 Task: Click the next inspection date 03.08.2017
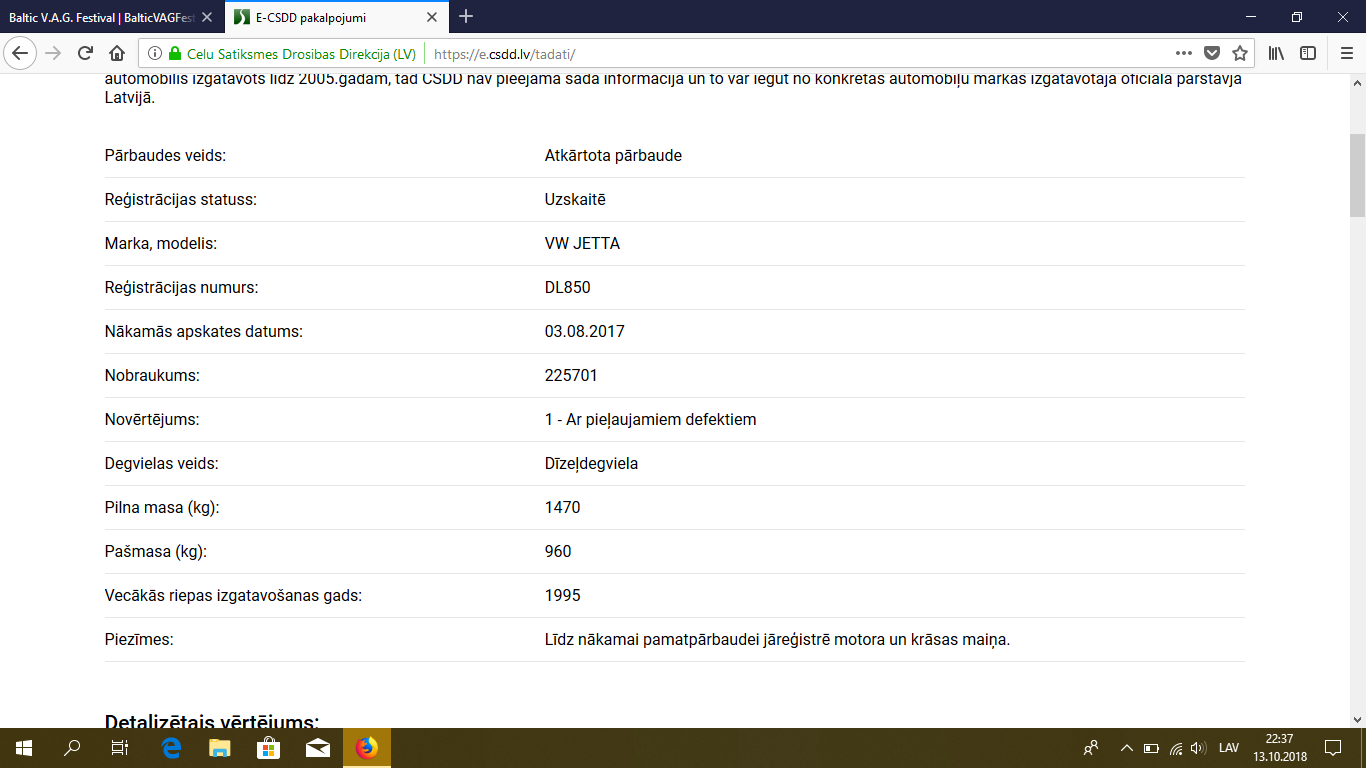click(585, 332)
